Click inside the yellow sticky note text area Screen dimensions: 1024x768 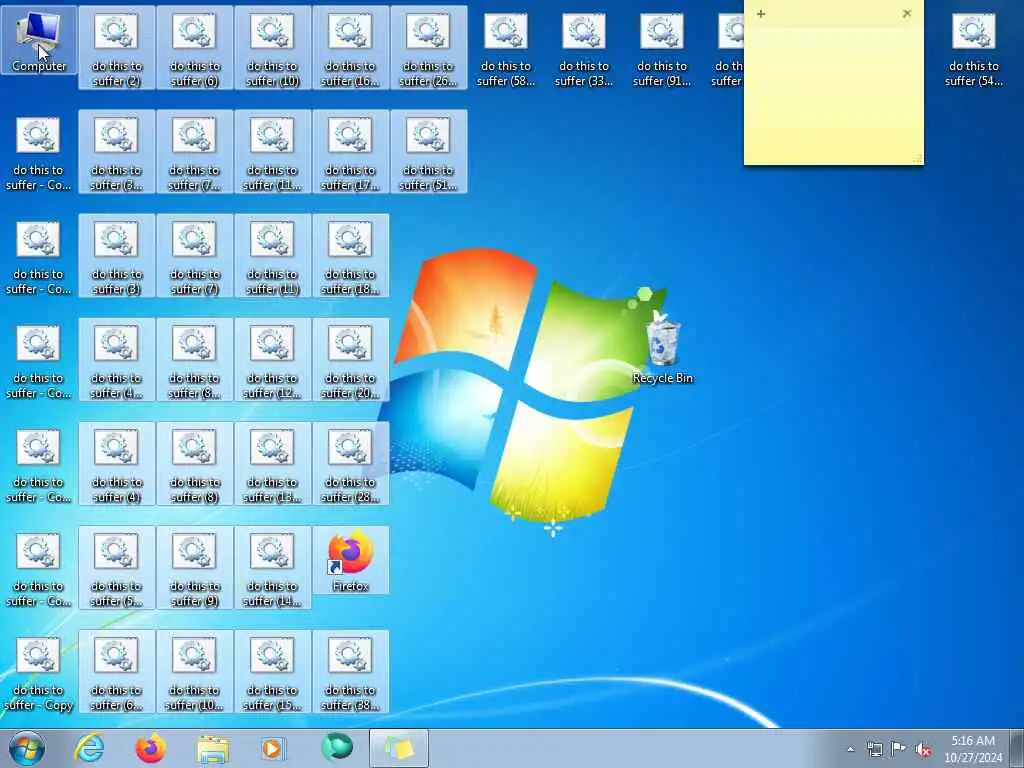click(833, 95)
